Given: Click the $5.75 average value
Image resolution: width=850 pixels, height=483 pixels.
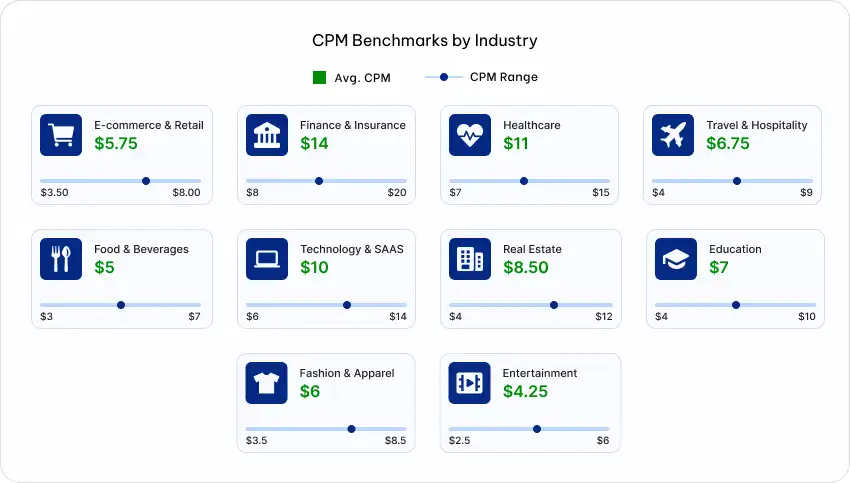Looking at the screenshot, I should point(115,144).
